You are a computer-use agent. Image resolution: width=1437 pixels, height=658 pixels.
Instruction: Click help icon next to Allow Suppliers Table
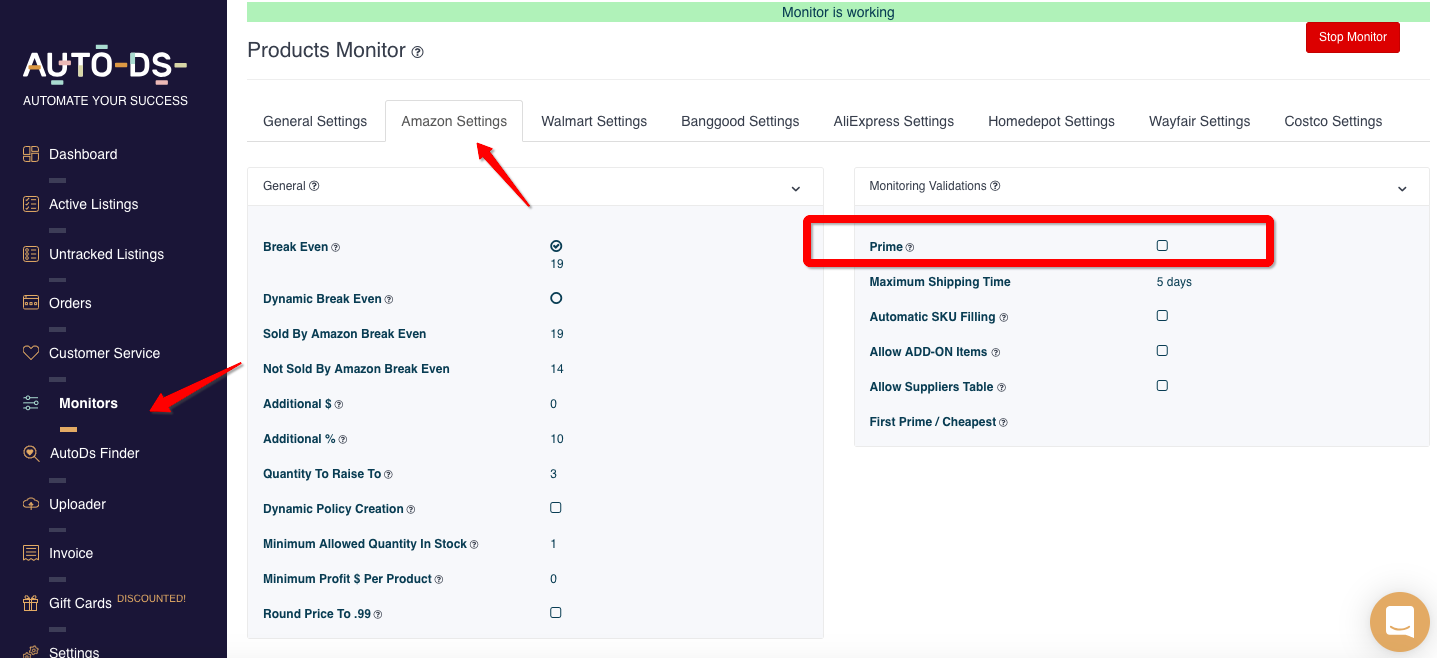pyautogui.click(x=1002, y=387)
